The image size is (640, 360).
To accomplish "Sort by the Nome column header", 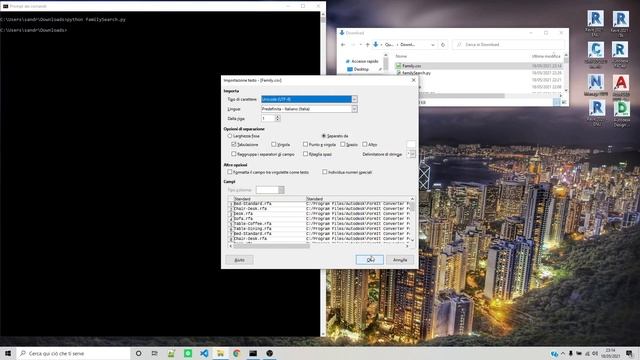I will tap(401, 56).
